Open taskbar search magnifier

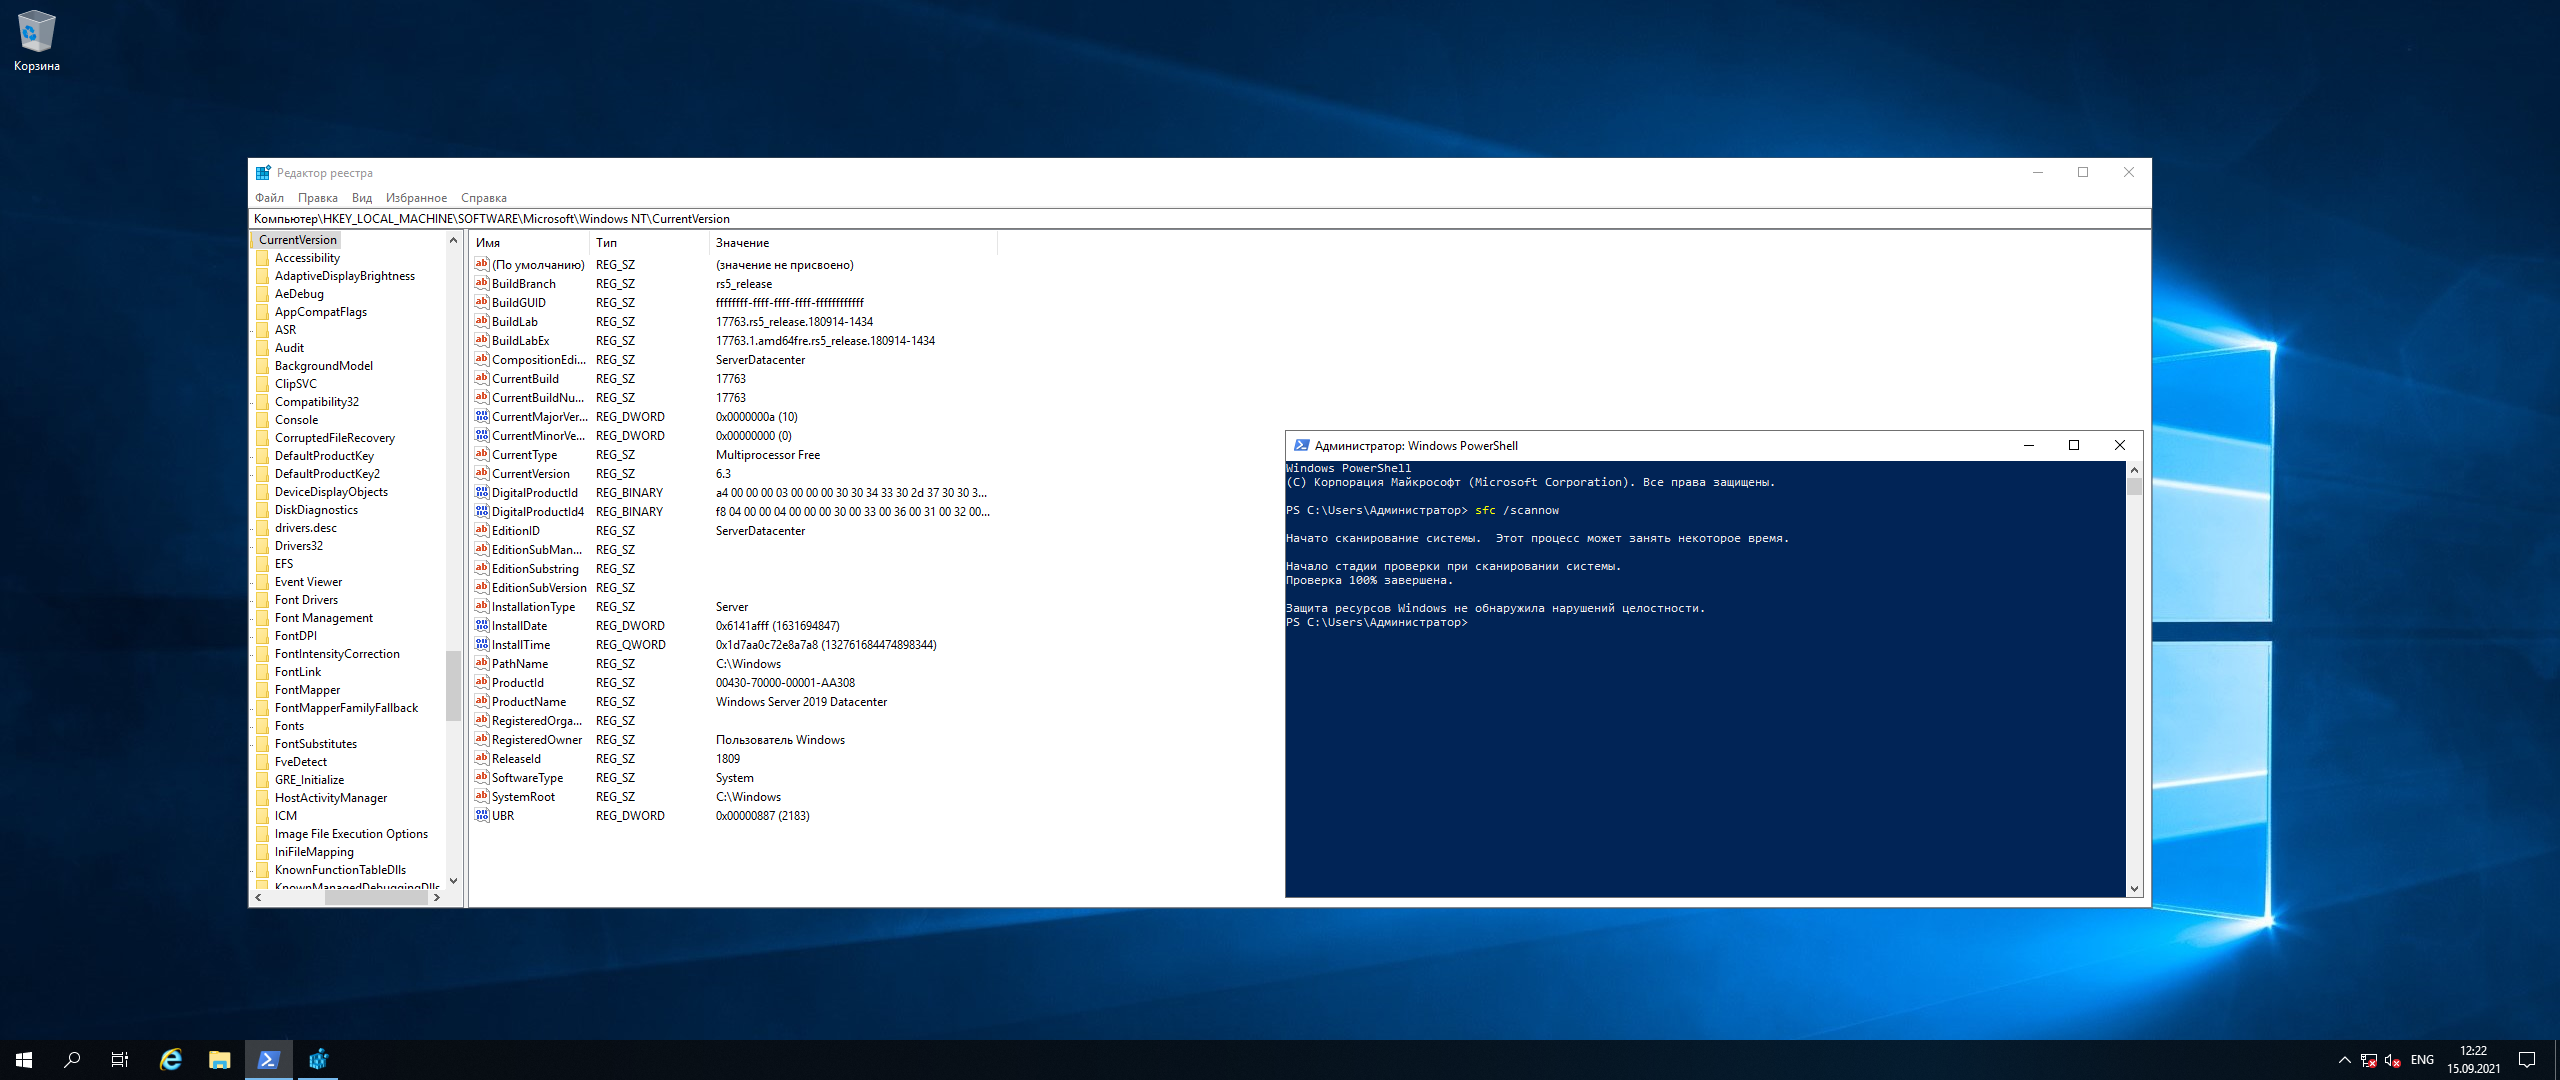point(72,1060)
